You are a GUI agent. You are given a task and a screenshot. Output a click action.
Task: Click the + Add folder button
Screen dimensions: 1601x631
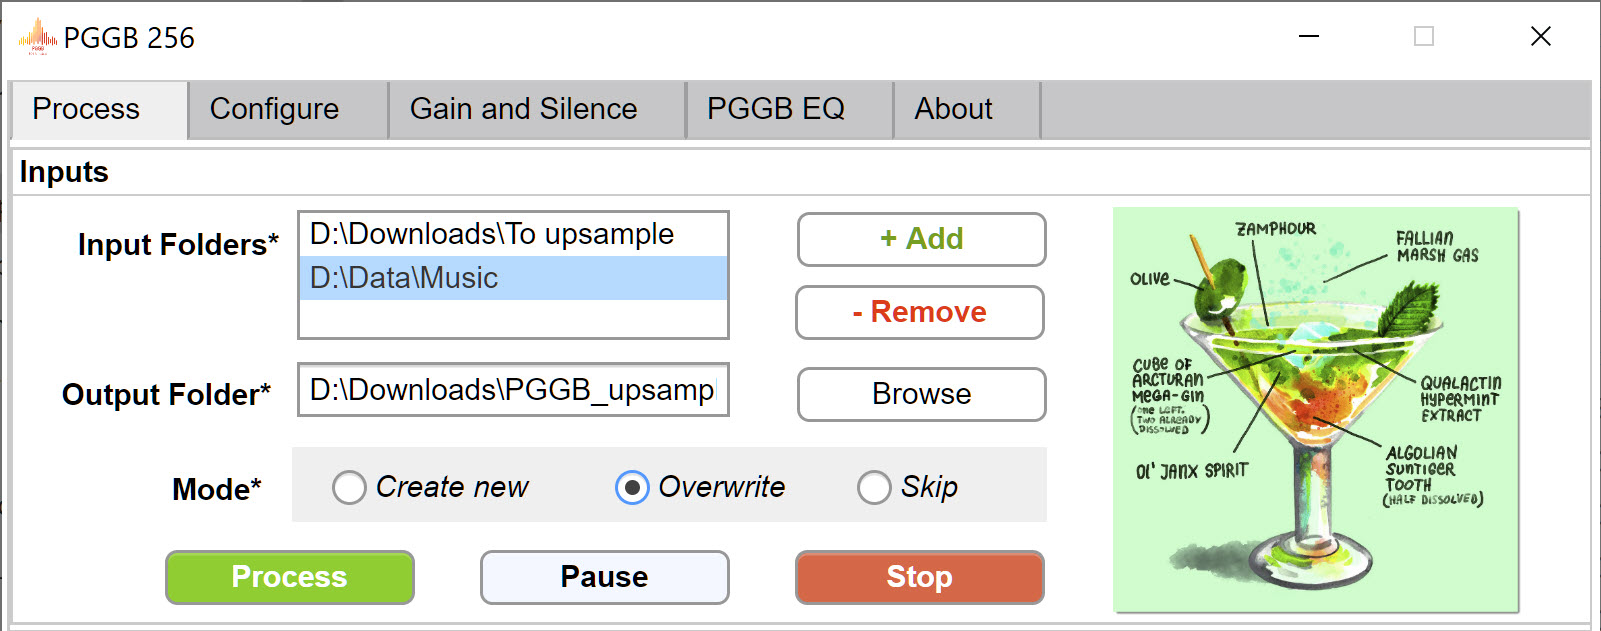point(922,239)
